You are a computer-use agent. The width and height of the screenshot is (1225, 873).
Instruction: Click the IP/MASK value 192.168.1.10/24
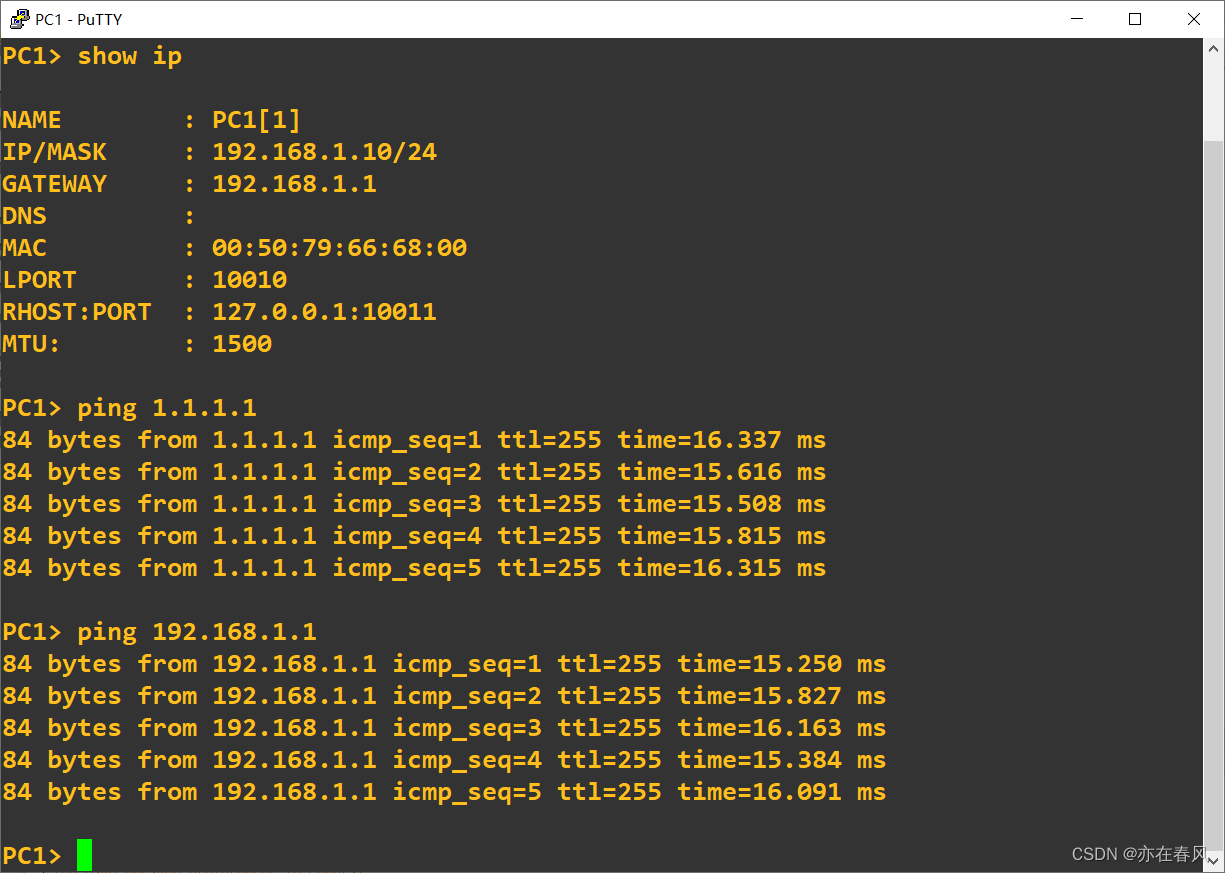(324, 152)
